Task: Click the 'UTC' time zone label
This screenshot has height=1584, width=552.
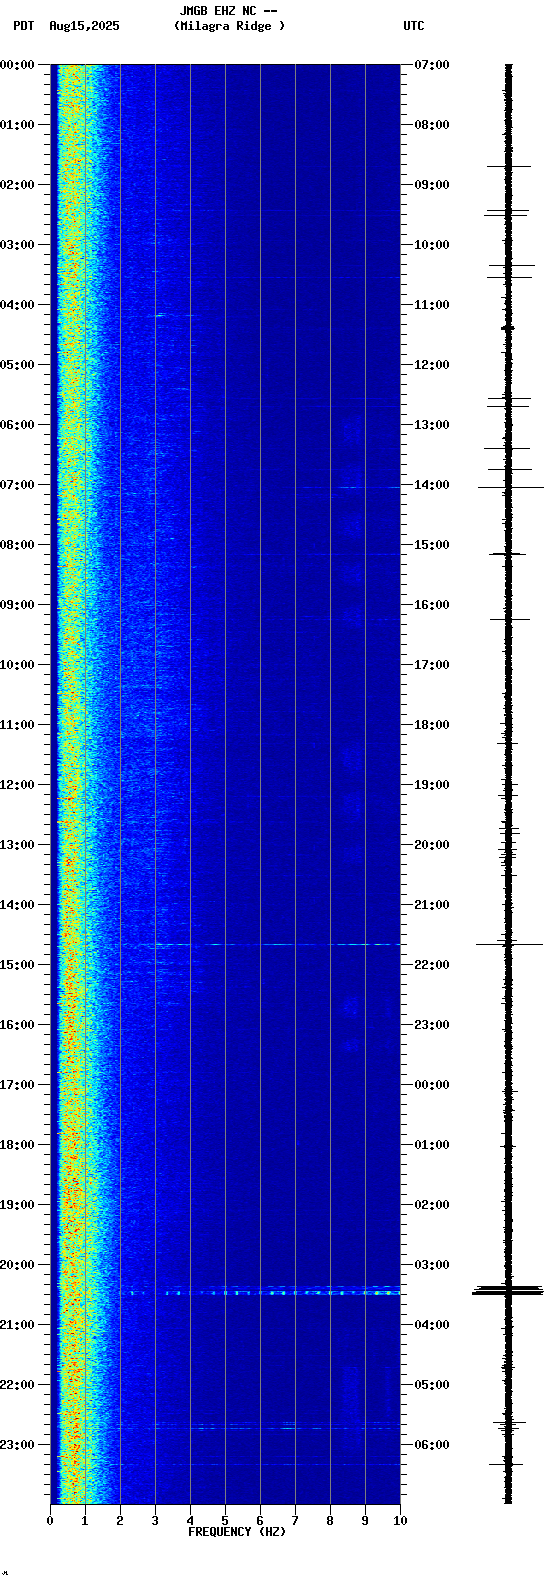Action: click(x=414, y=26)
